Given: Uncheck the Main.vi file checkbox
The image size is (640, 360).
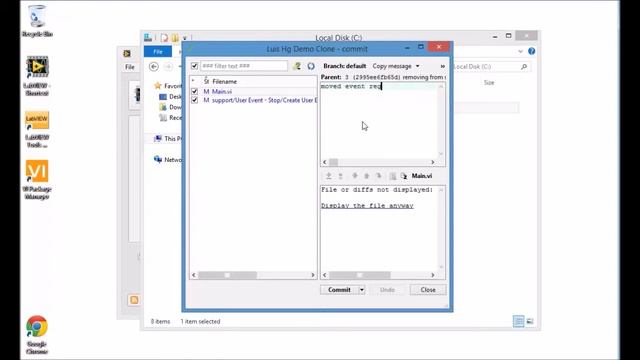Looking at the screenshot, I should pyautogui.click(x=194, y=91).
